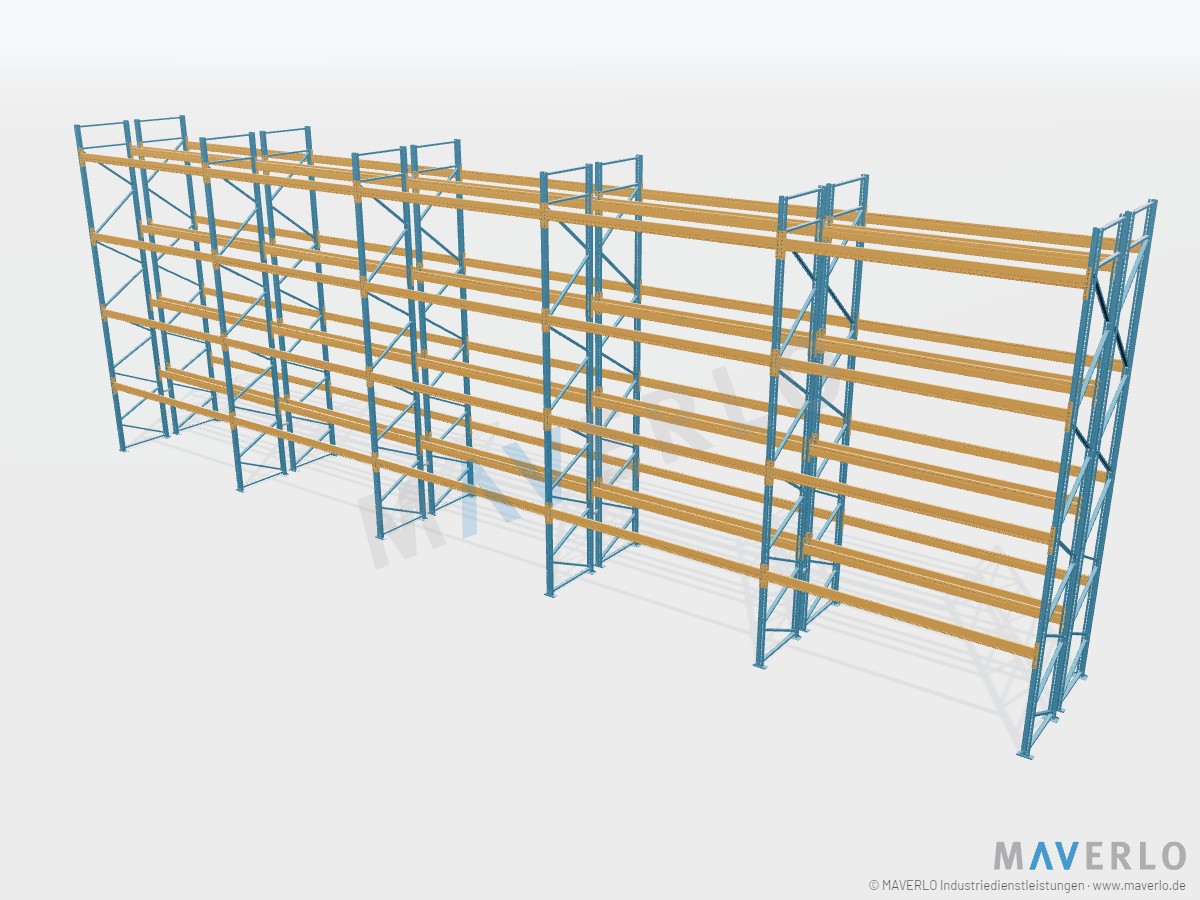Click the blue V in MAVERLO logo
Viewport: 1200px width, 900px height.
tap(1068, 856)
